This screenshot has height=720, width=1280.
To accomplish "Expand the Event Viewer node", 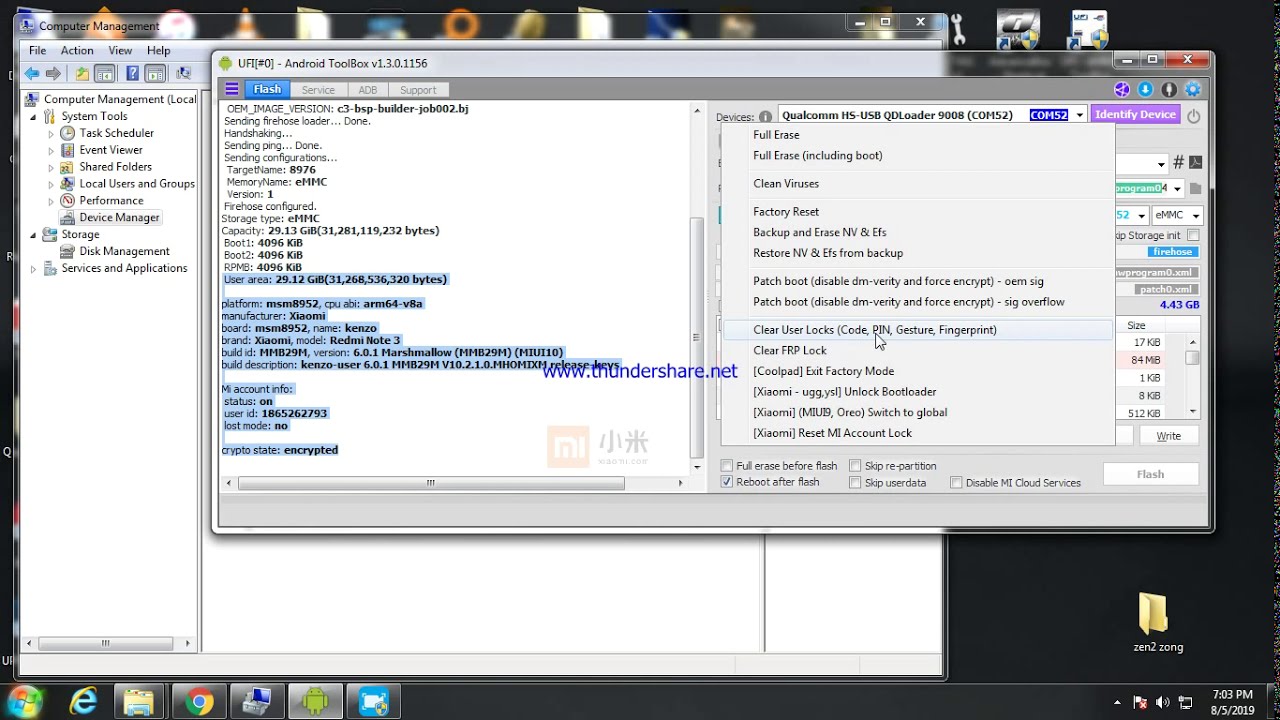I will click(51, 150).
